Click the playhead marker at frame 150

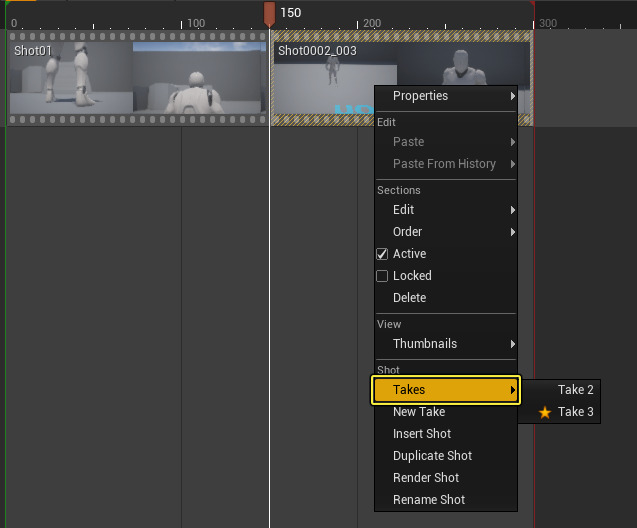click(269, 14)
